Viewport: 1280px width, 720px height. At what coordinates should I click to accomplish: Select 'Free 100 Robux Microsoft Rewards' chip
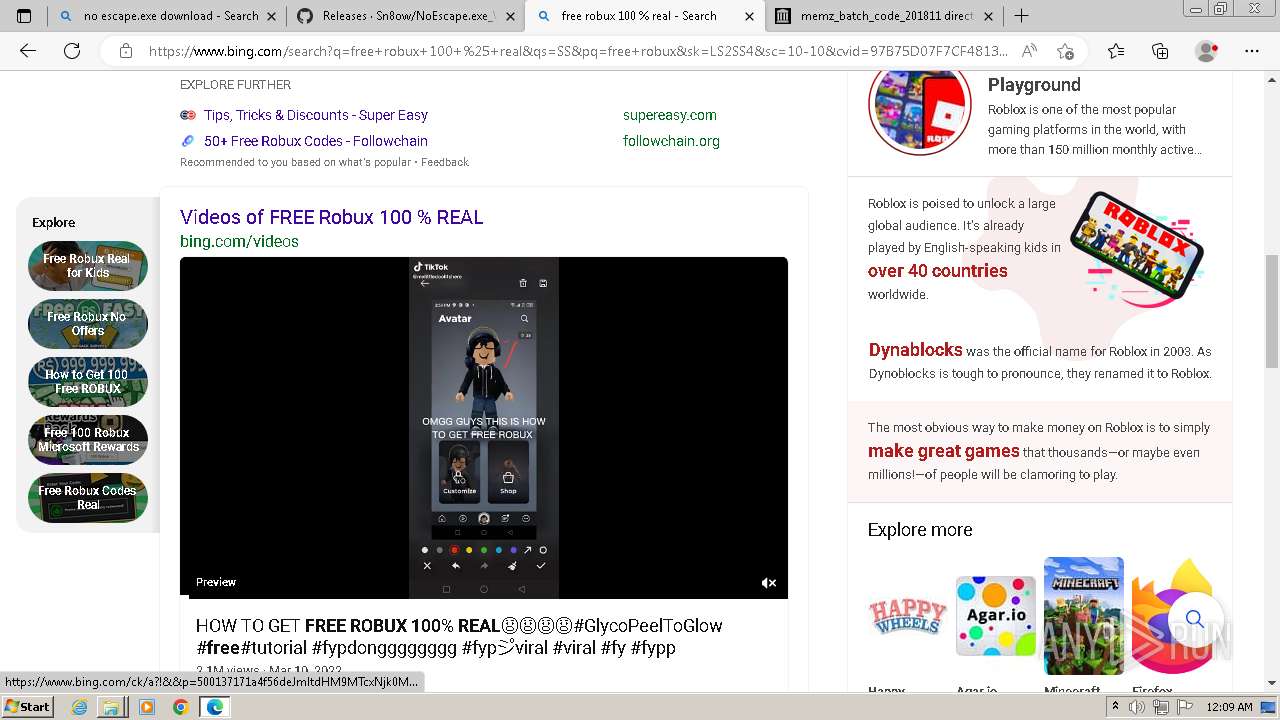[x=88, y=439]
